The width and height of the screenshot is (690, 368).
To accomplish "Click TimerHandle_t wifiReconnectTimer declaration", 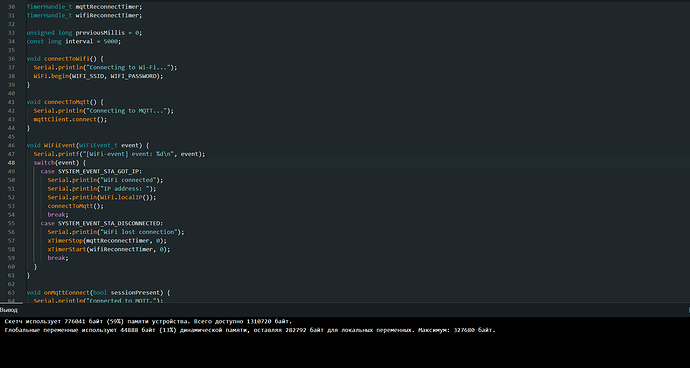I will click(x=84, y=15).
